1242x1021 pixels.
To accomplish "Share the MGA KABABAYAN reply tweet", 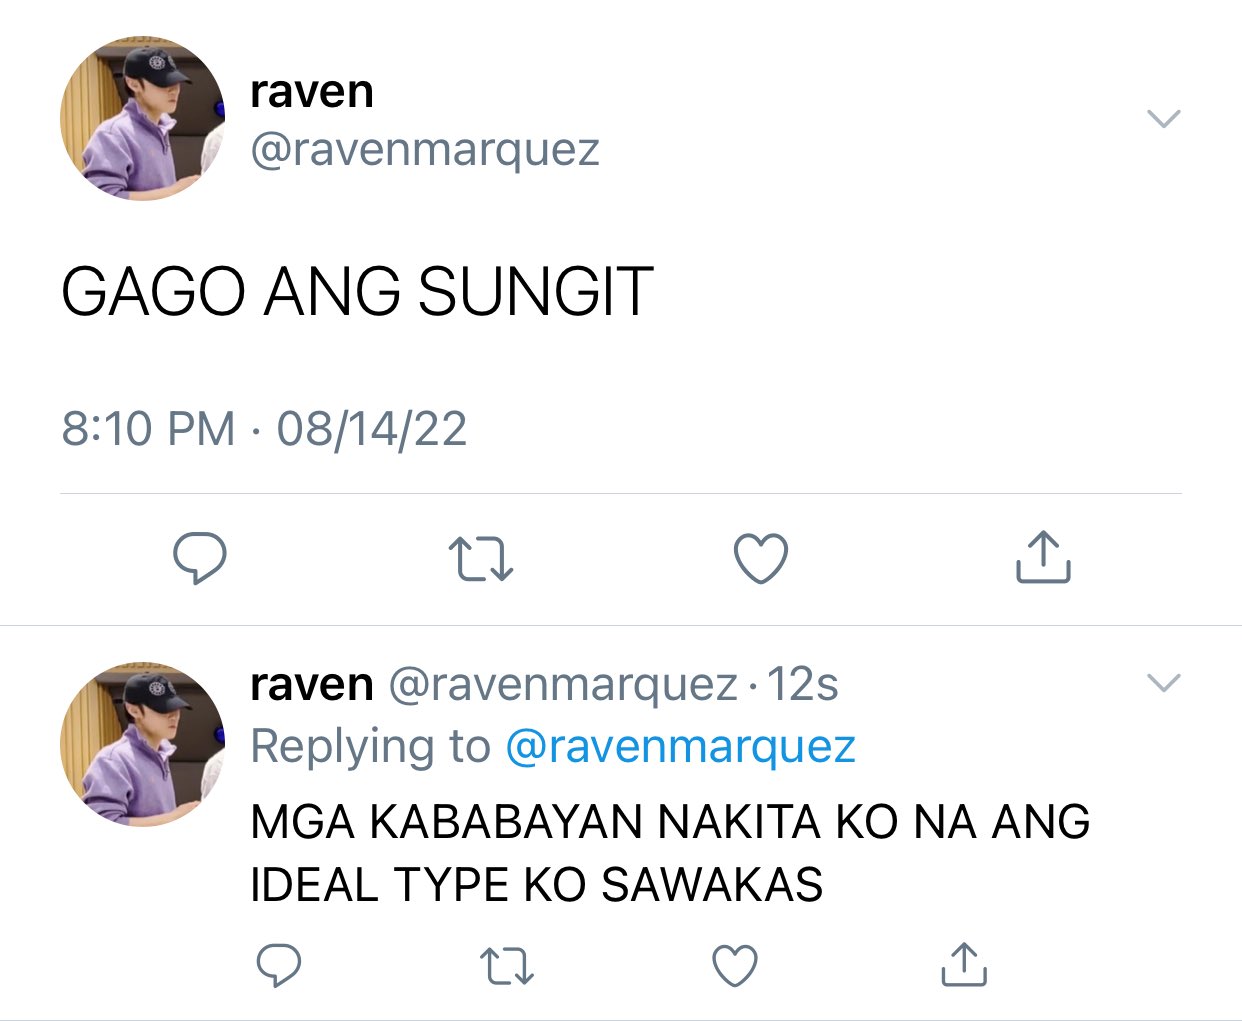I will tap(964, 964).
